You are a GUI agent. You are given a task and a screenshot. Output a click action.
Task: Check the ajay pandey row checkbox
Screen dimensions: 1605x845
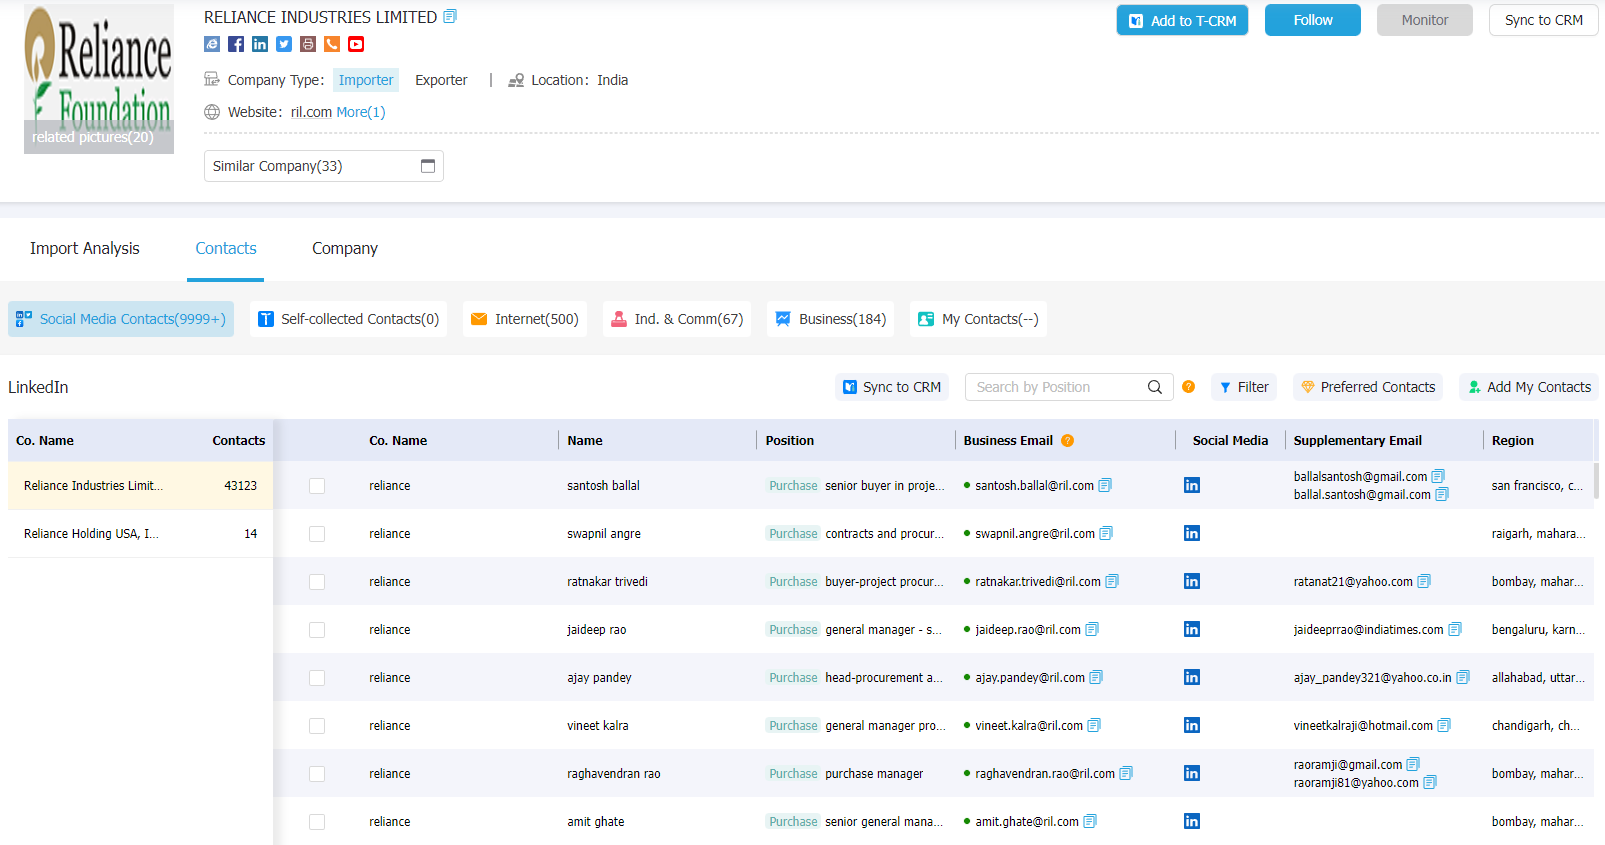pos(317,678)
